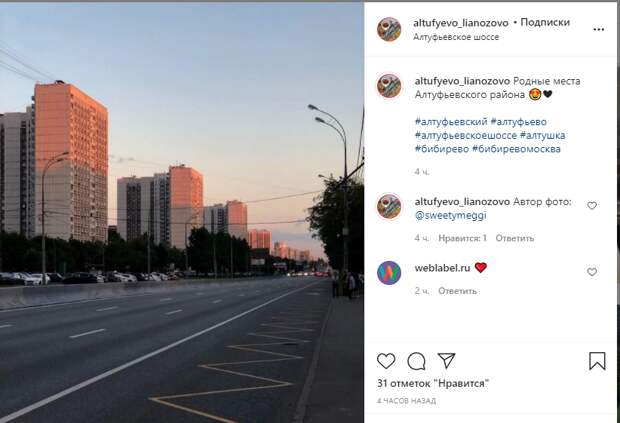Viewport: 620px width, 423px height.
Task: Share the post via paper plane icon
Action: point(446,361)
